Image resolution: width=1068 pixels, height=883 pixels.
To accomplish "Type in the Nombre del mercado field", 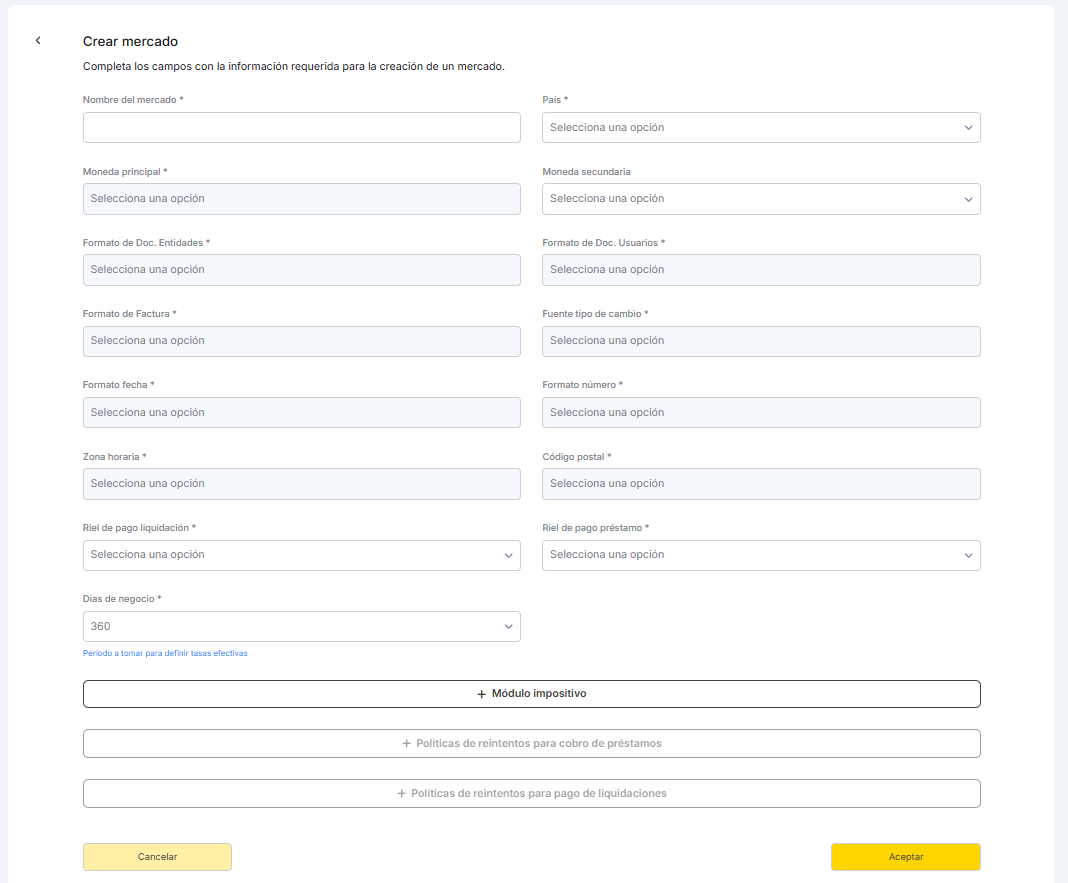I will tap(301, 127).
